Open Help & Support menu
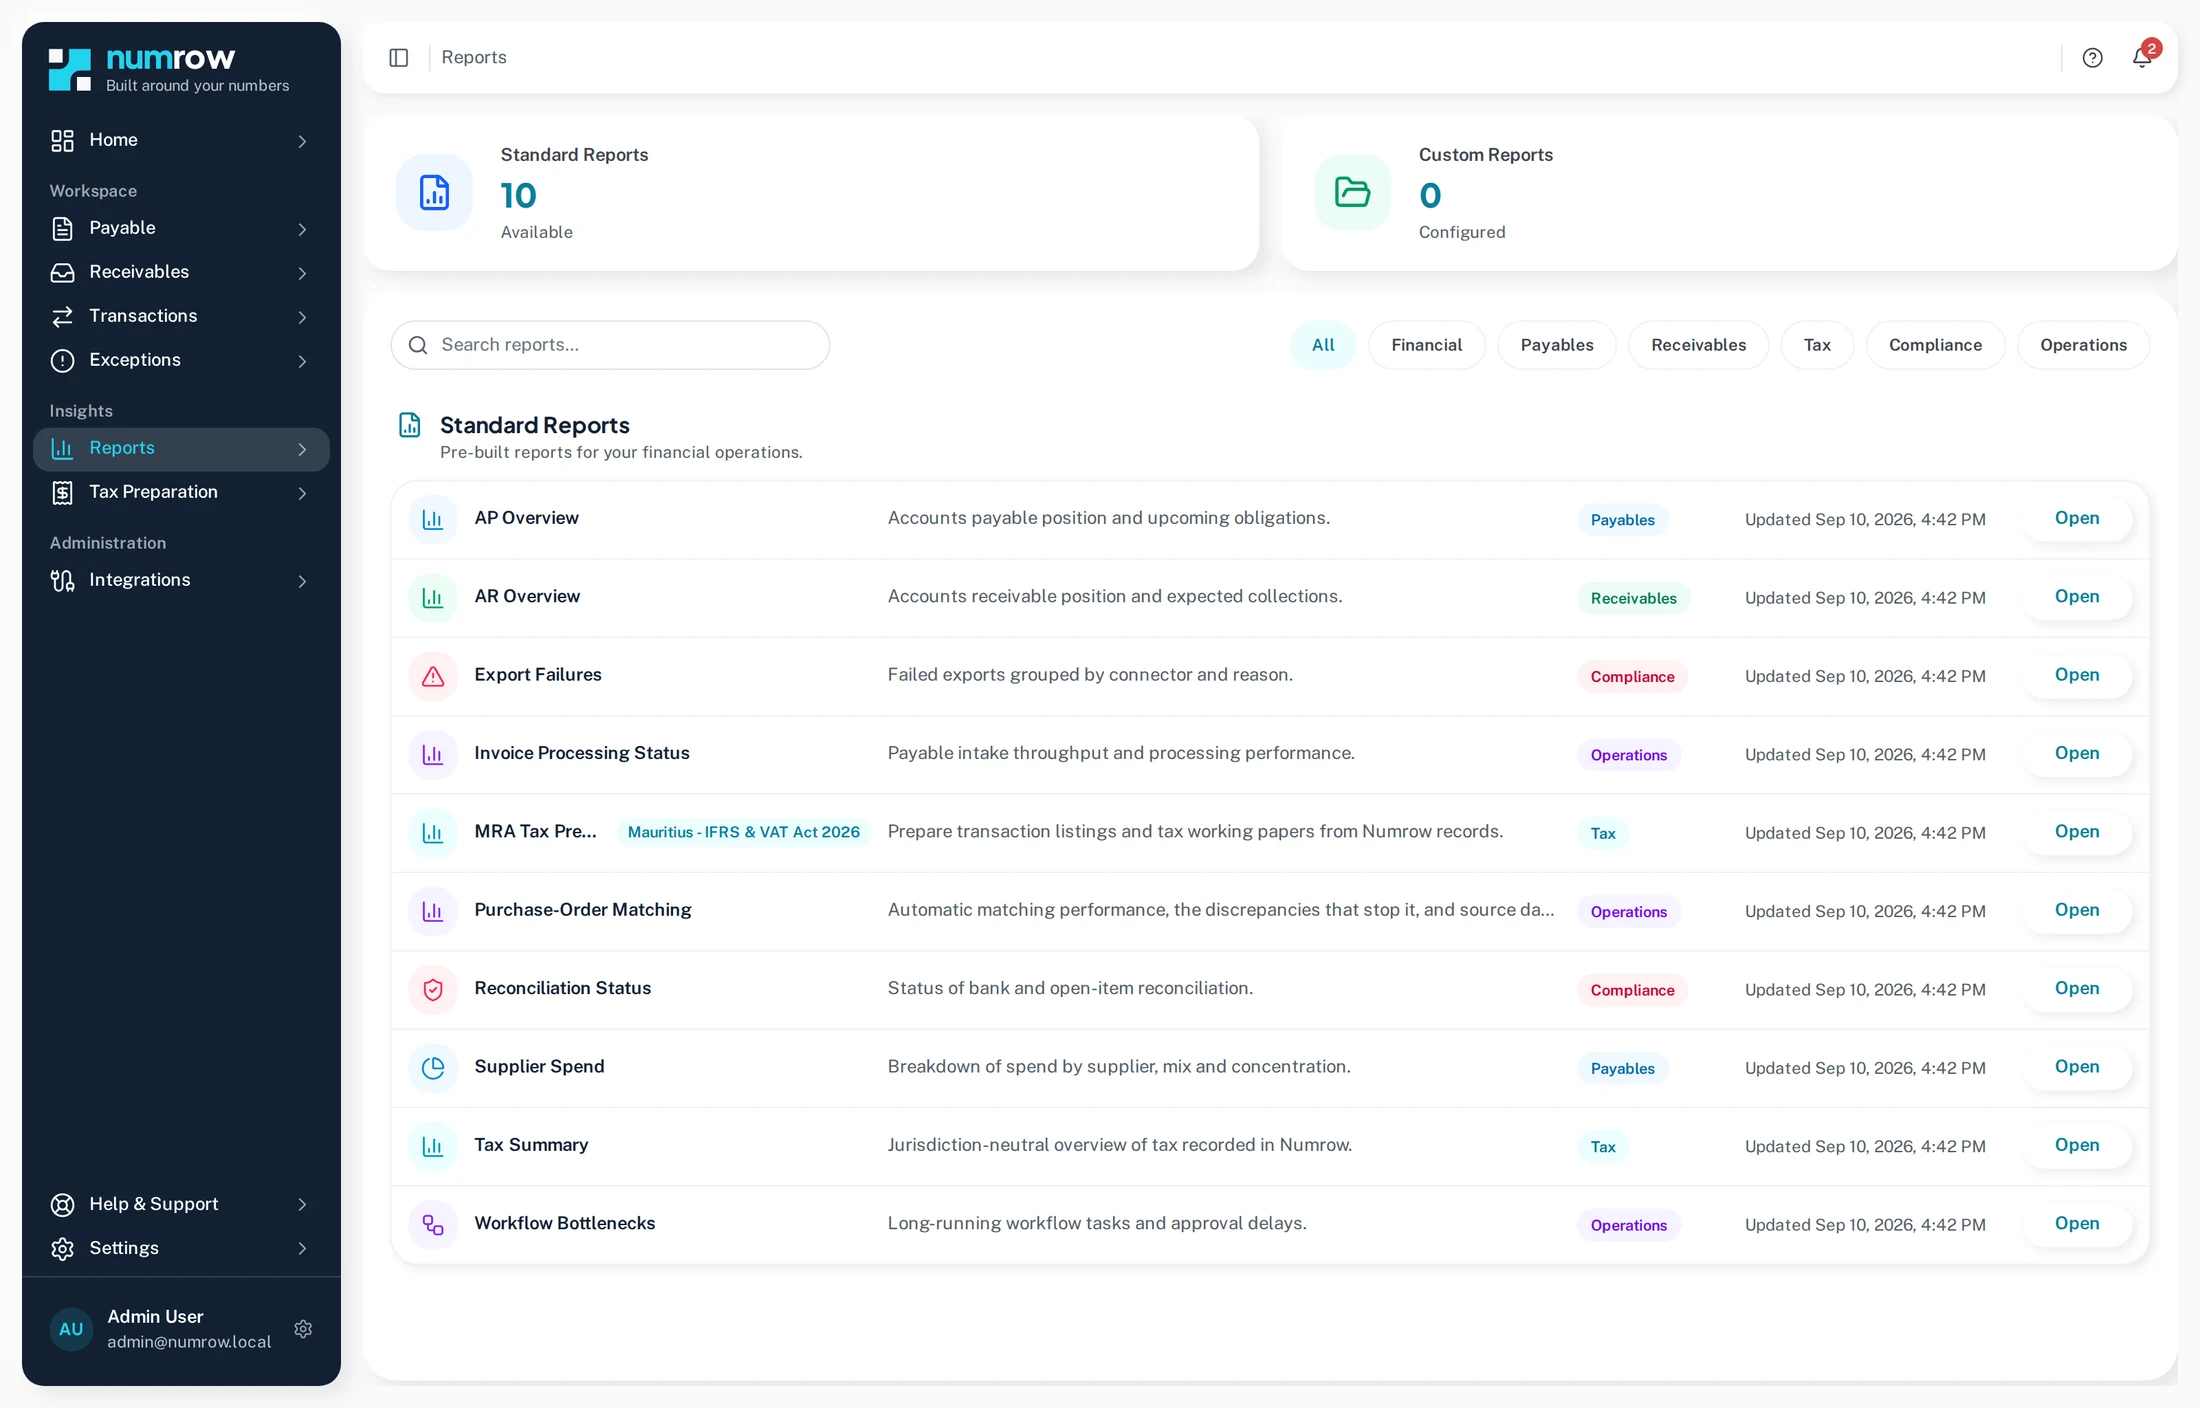Viewport: 2200px width, 1408px height. (x=181, y=1204)
